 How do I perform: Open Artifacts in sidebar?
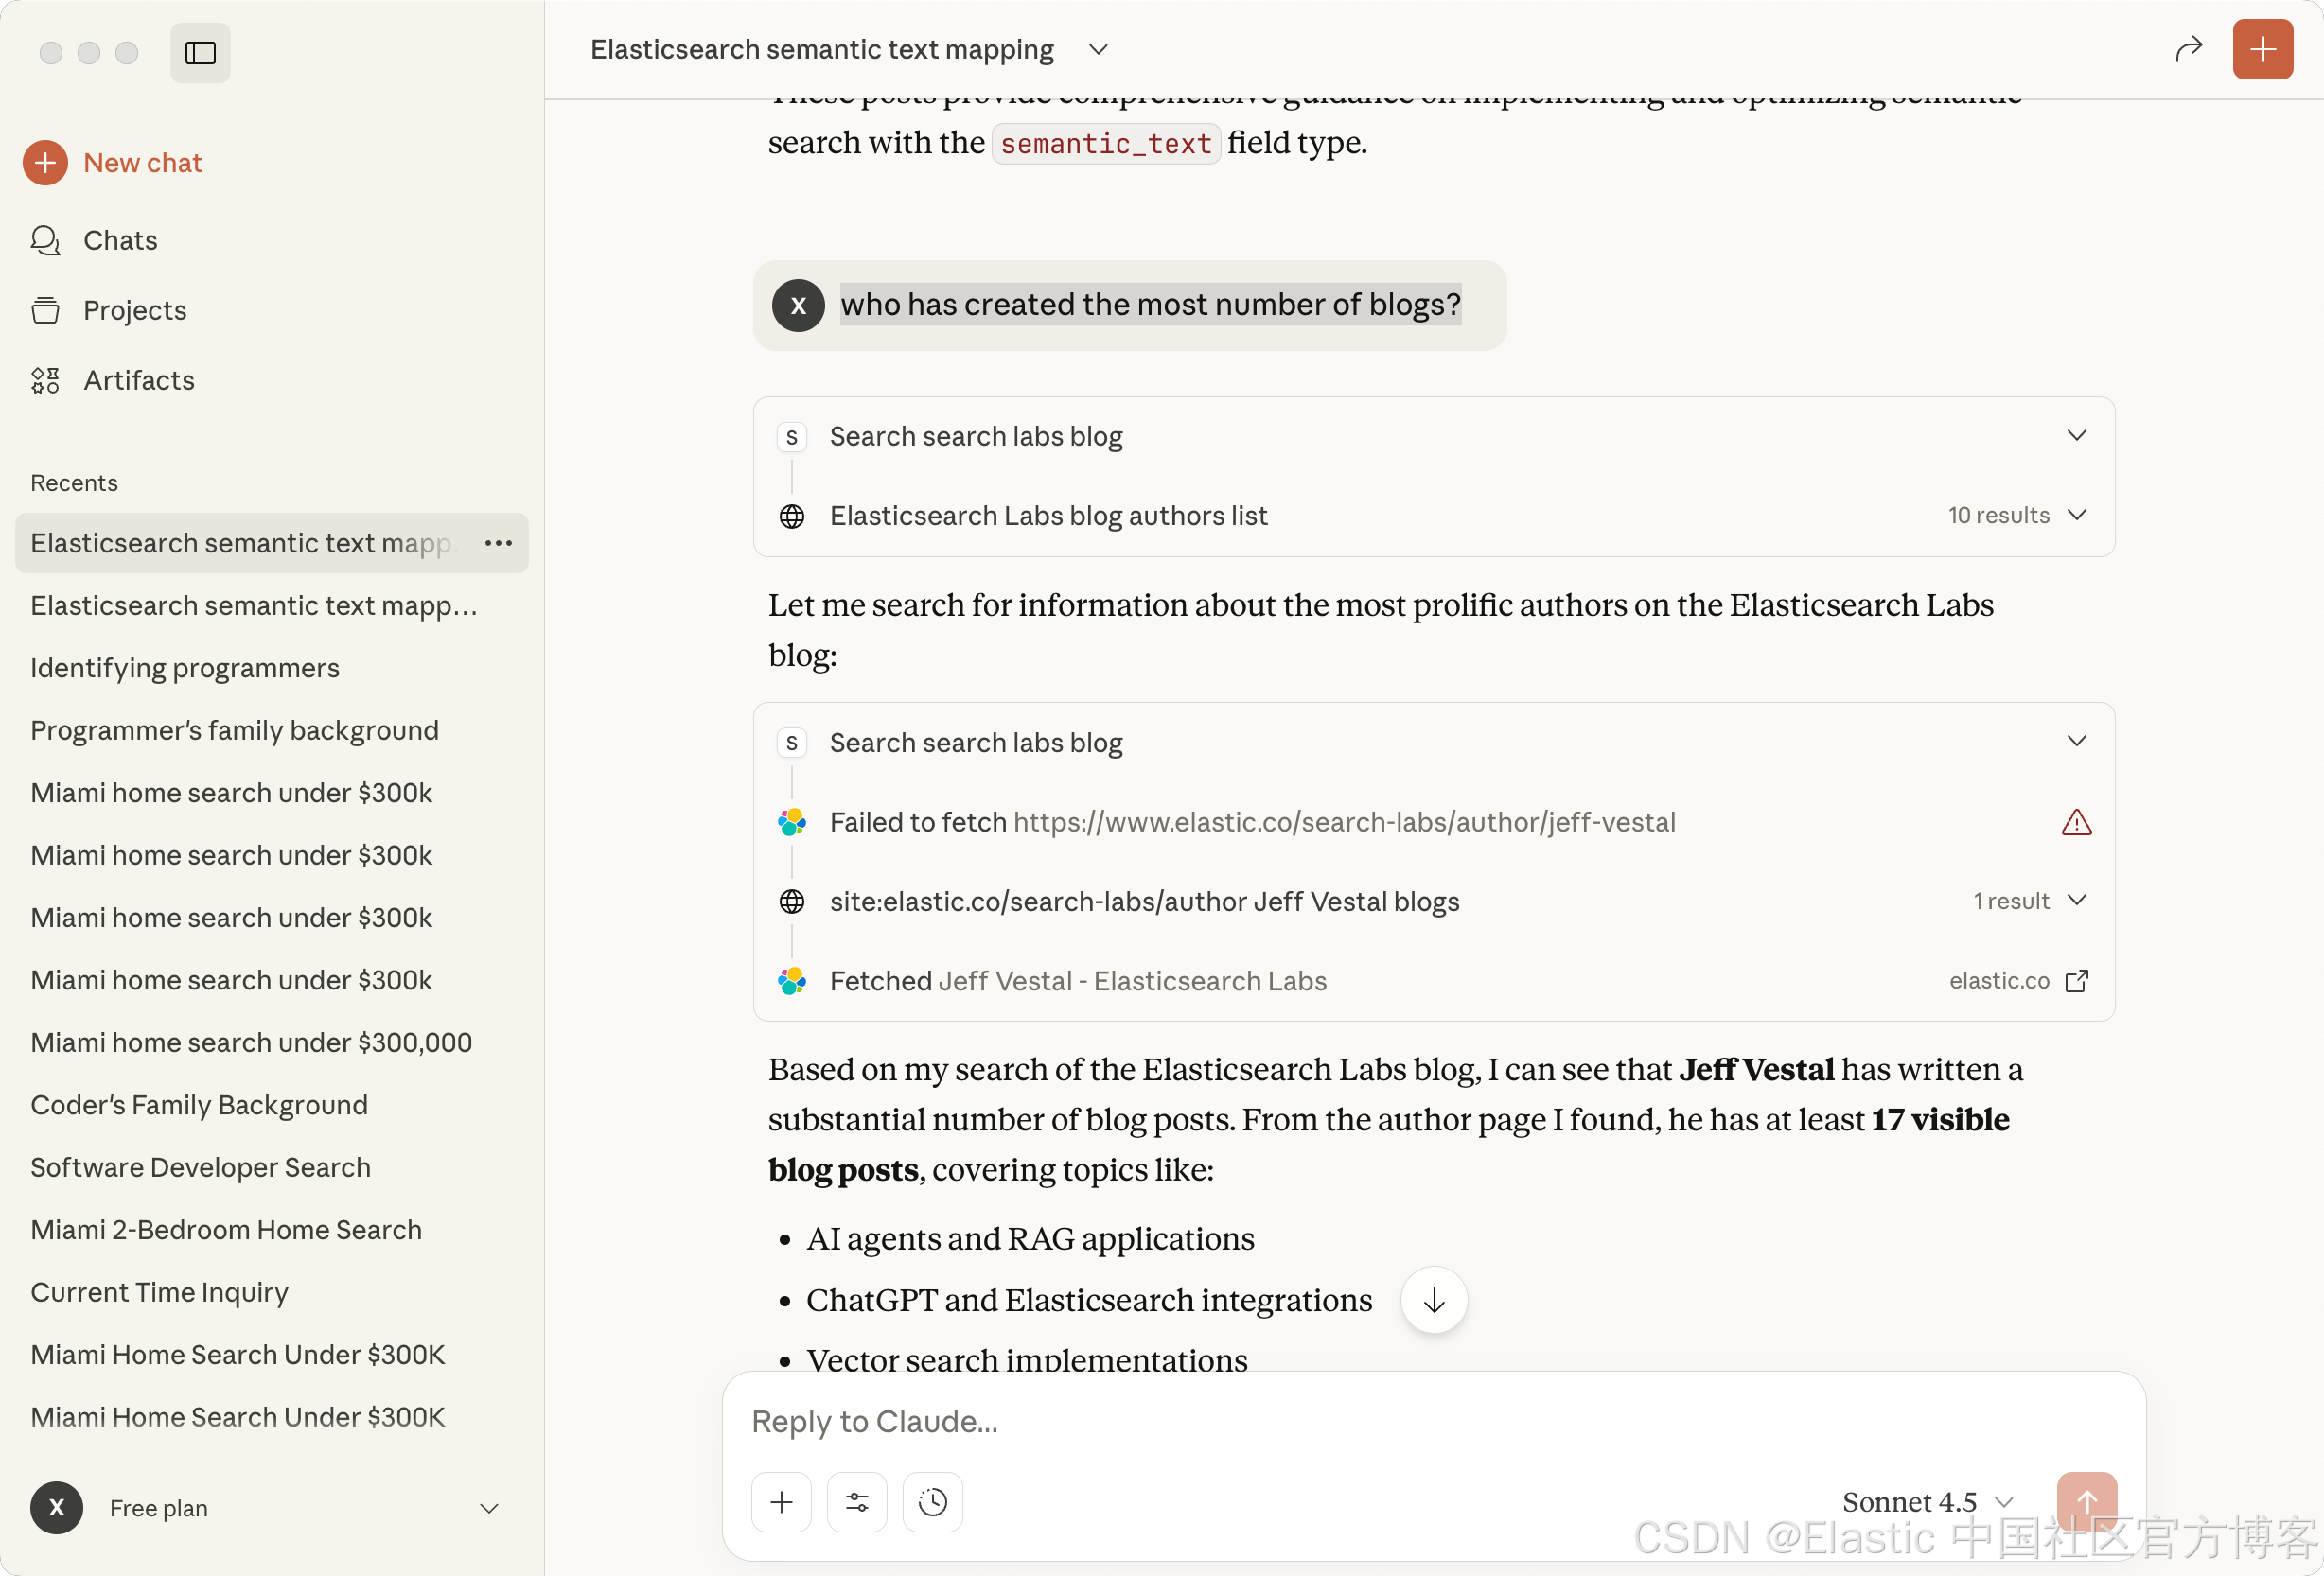point(138,380)
